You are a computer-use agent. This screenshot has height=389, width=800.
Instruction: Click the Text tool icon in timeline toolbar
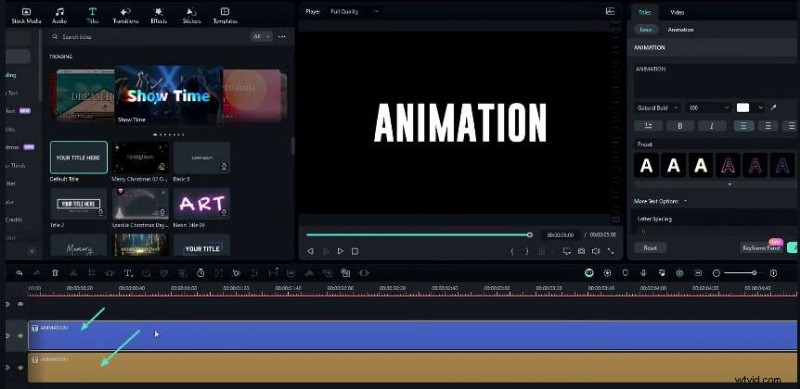pyautogui.click(x=129, y=273)
